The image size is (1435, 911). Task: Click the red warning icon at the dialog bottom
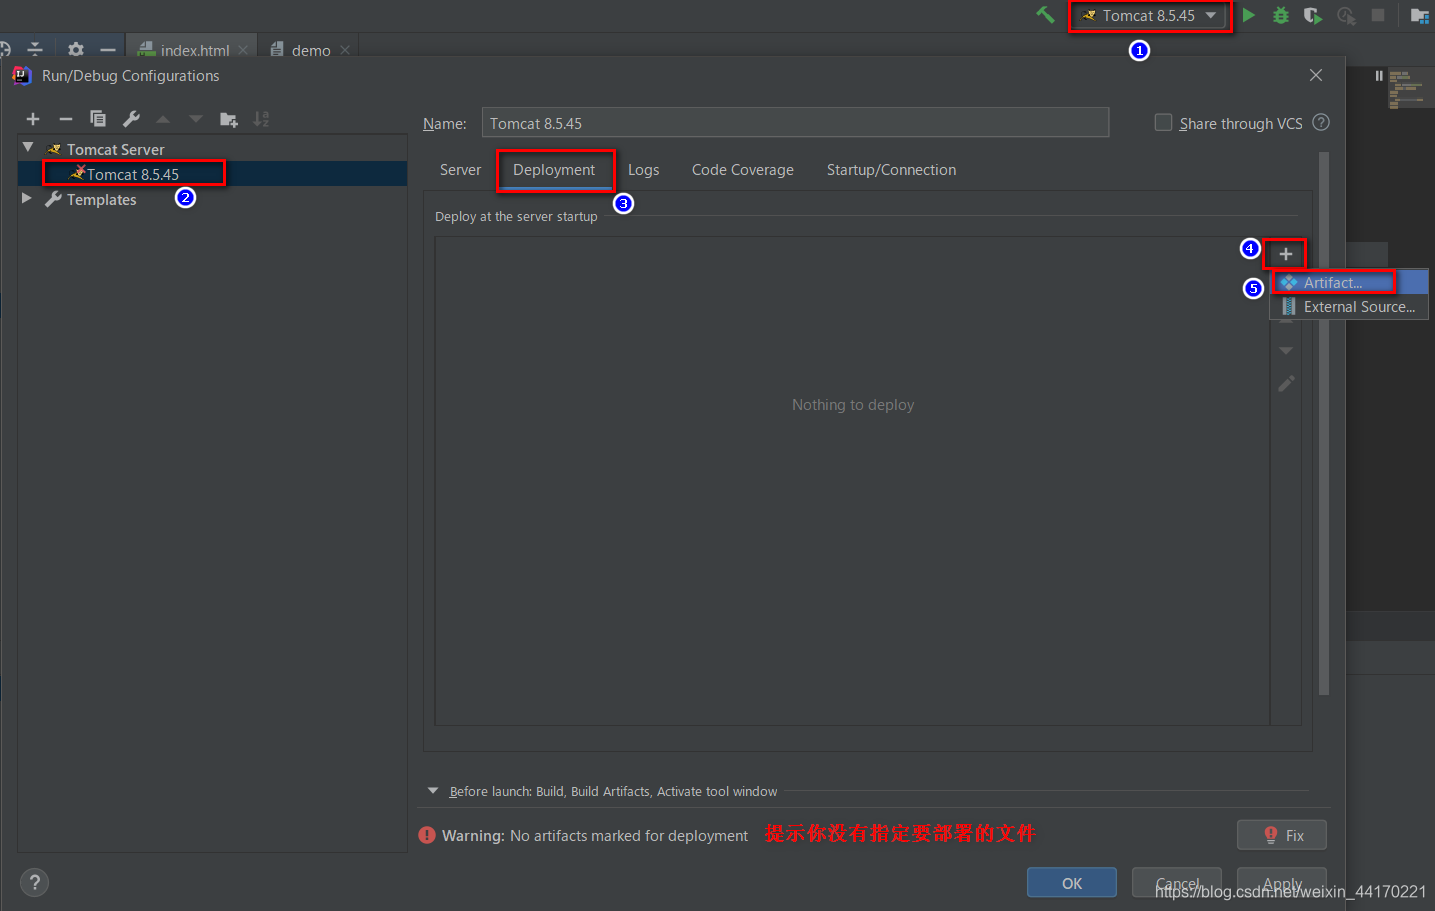click(427, 835)
